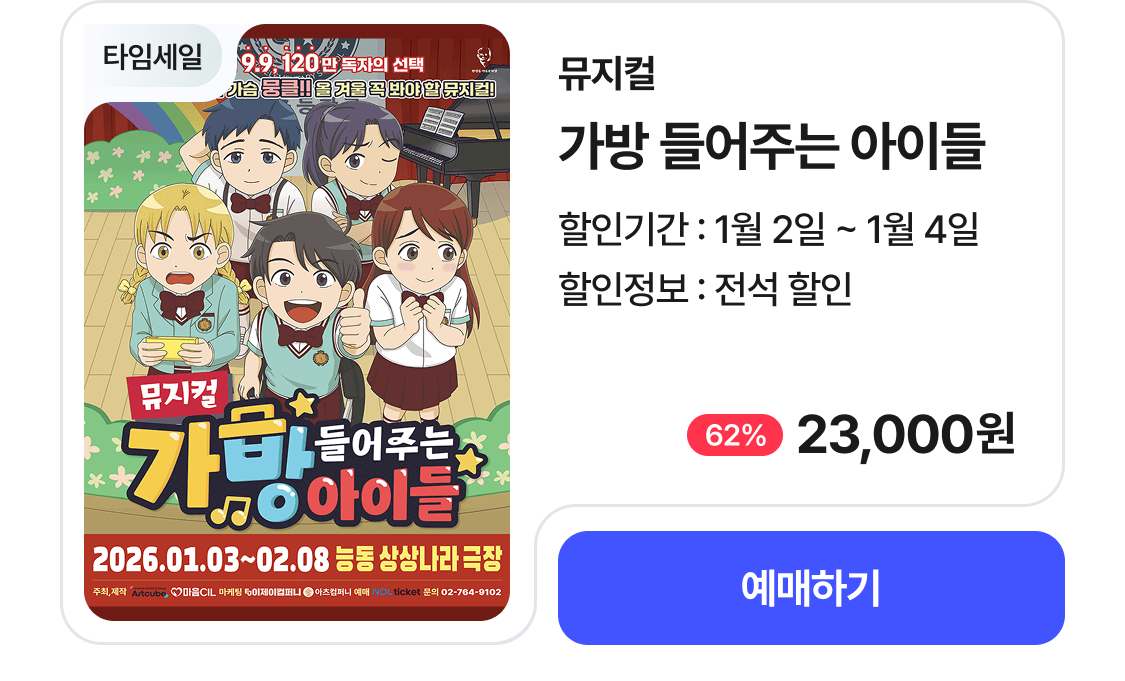
Task: Click the Artcube logo on the poster
Action: pos(149,593)
